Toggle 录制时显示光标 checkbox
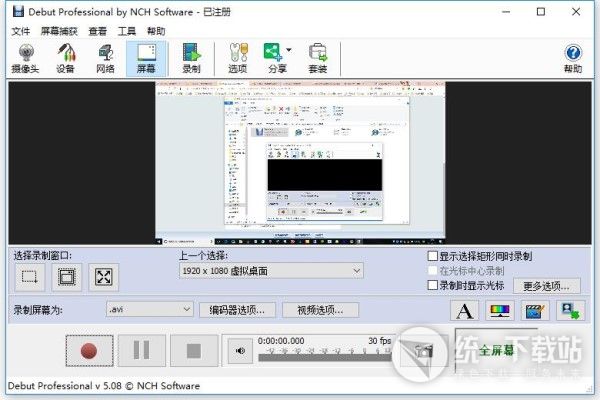This screenshot has height=400, width=600. (432, 285)
